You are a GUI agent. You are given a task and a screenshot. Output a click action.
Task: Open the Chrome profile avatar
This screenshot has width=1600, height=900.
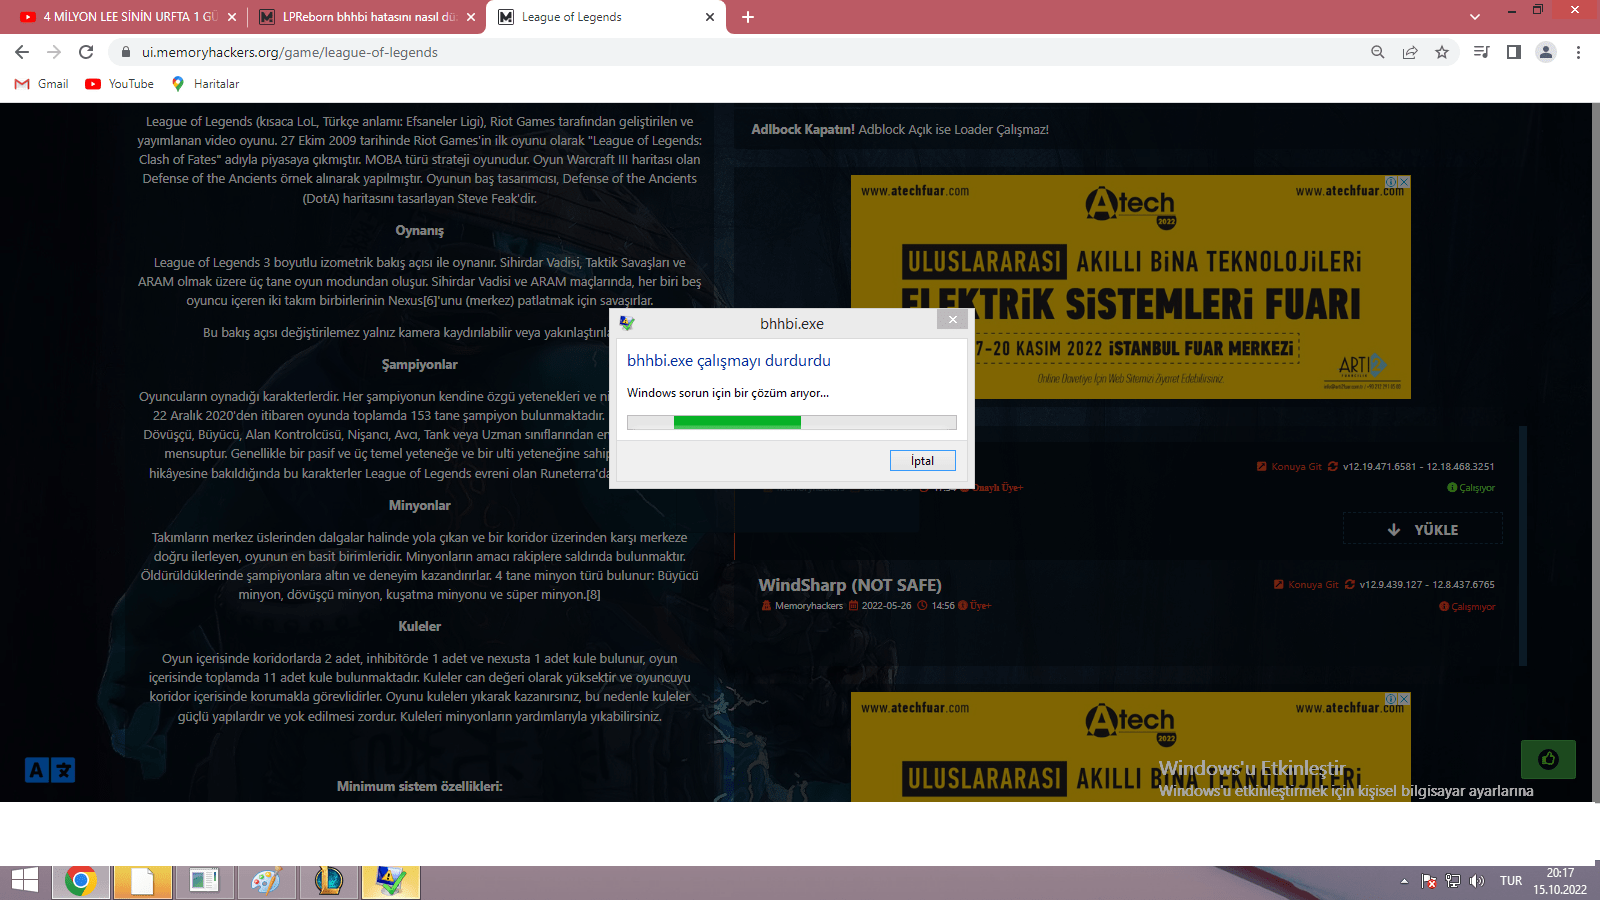(1546, 52)
